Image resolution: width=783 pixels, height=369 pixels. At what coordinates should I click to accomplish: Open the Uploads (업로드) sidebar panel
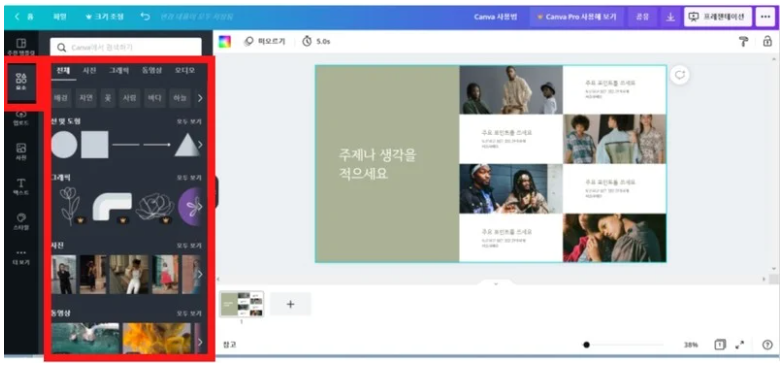[x=21, y=118]
